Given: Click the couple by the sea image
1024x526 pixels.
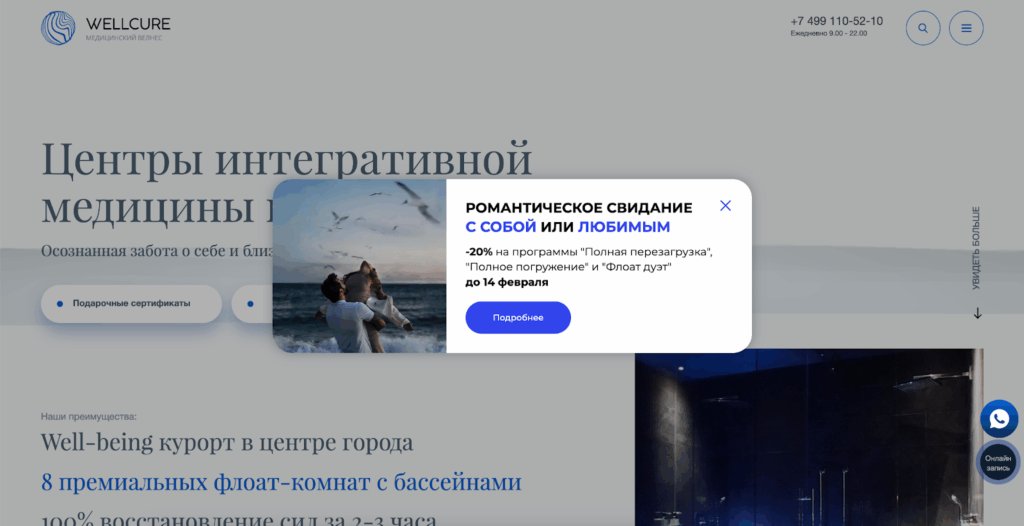Looking at the screenshot, I should 359,266.
